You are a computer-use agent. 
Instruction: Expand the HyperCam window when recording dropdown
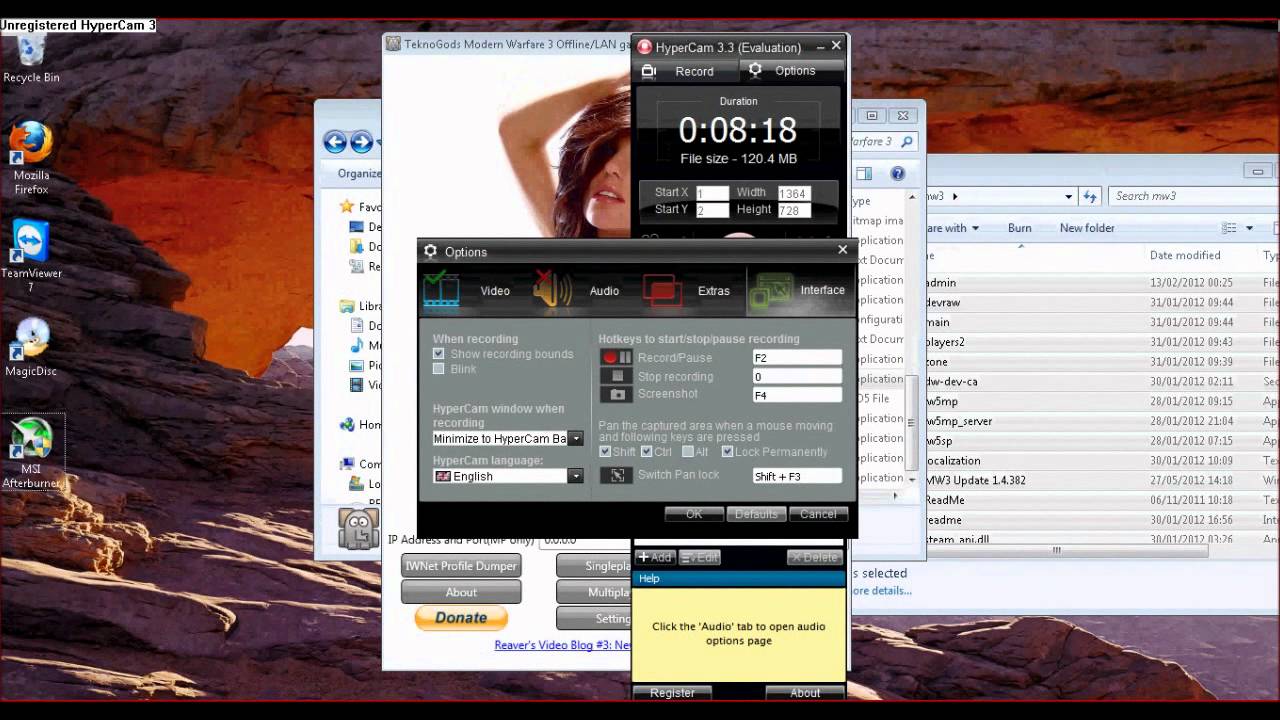(x=575, y=439)
